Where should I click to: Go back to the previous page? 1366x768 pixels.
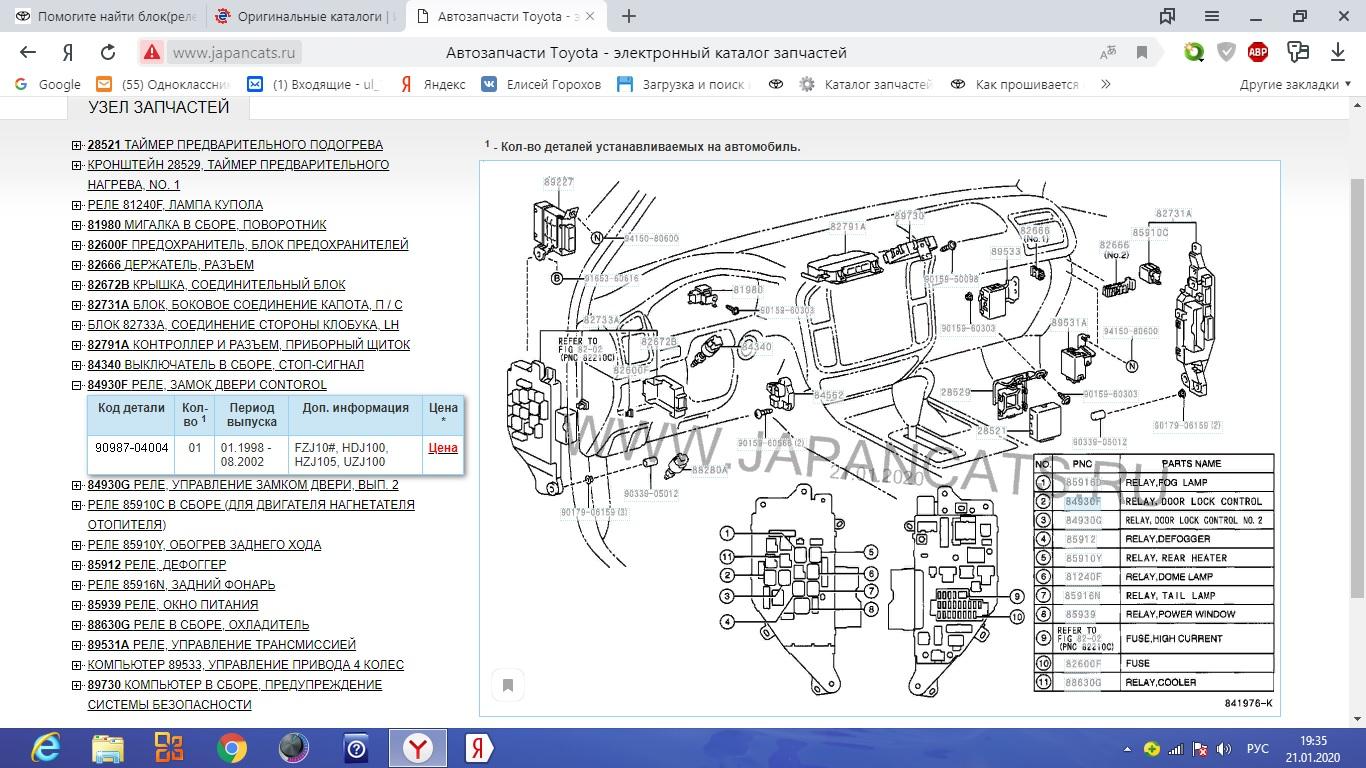[x=28, y=52]
